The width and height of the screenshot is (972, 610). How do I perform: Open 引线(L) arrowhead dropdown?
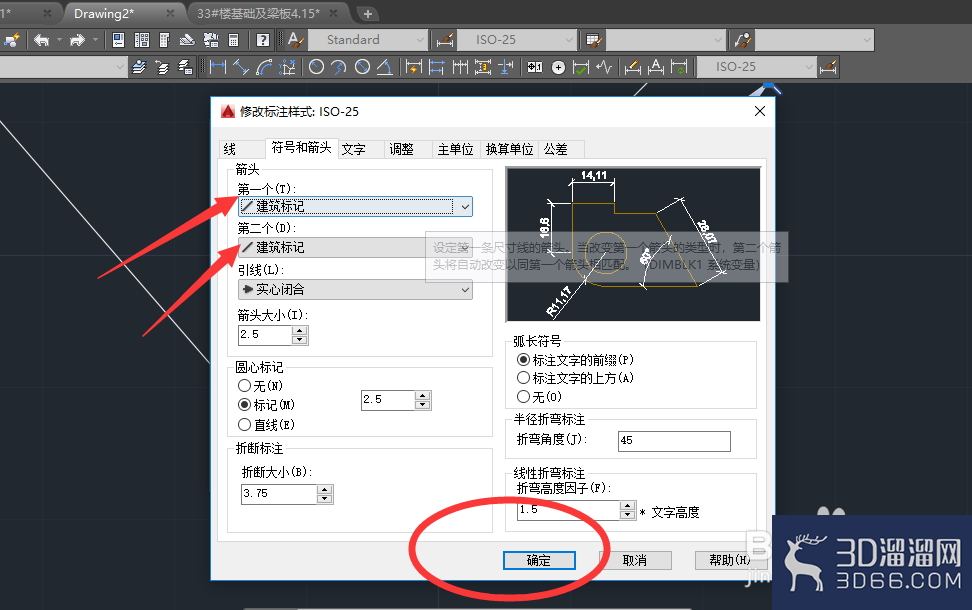355,290
